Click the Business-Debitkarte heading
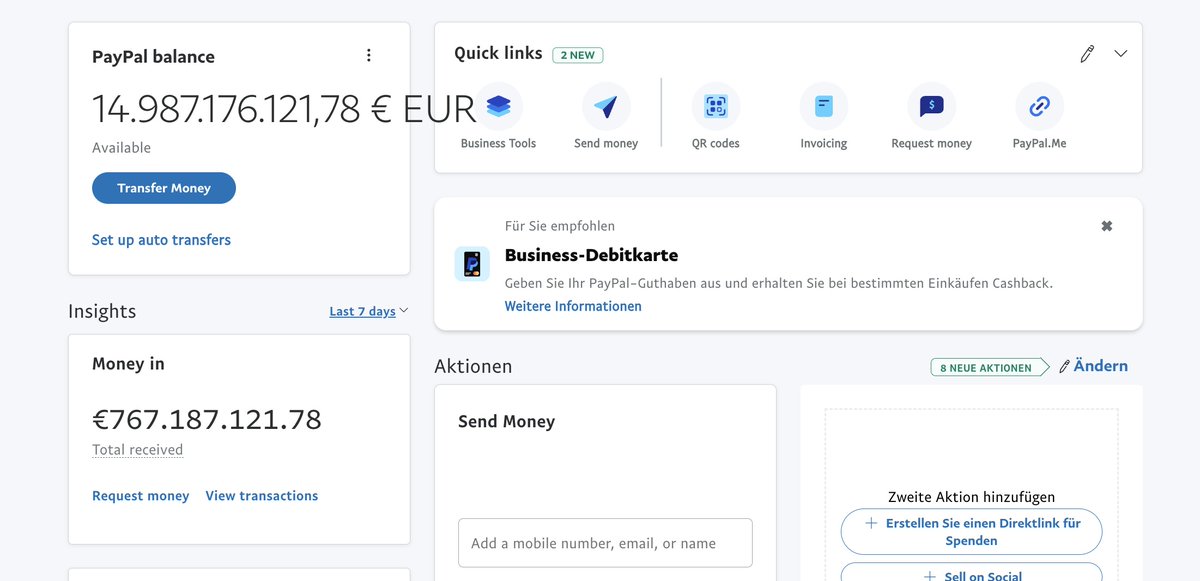 tap(591, 255)
